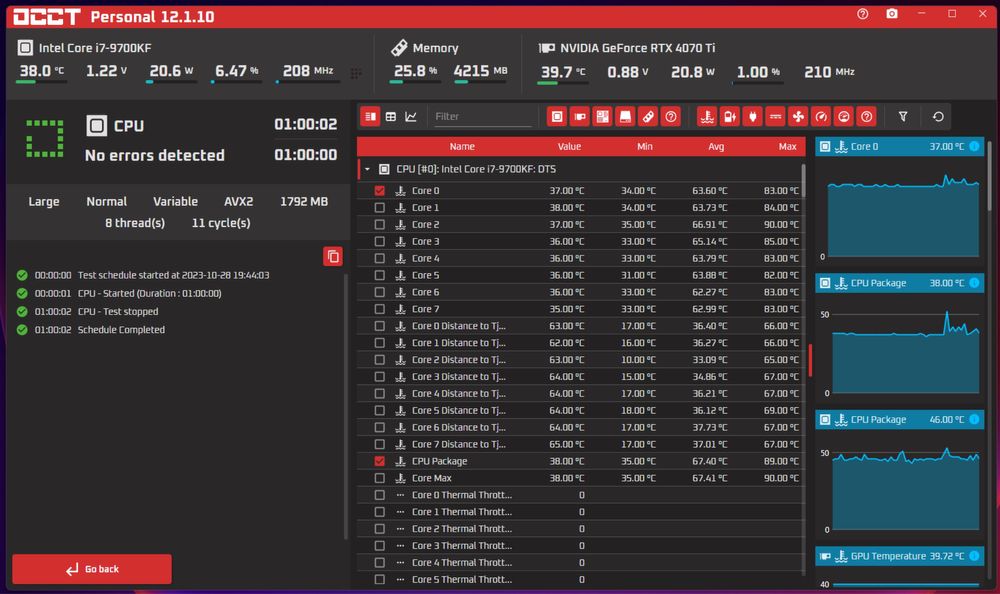Viewport: 1000px width, 594px height.
Task: Check the Core Max sensor checkbox
Action: click(x=379, y=478)
